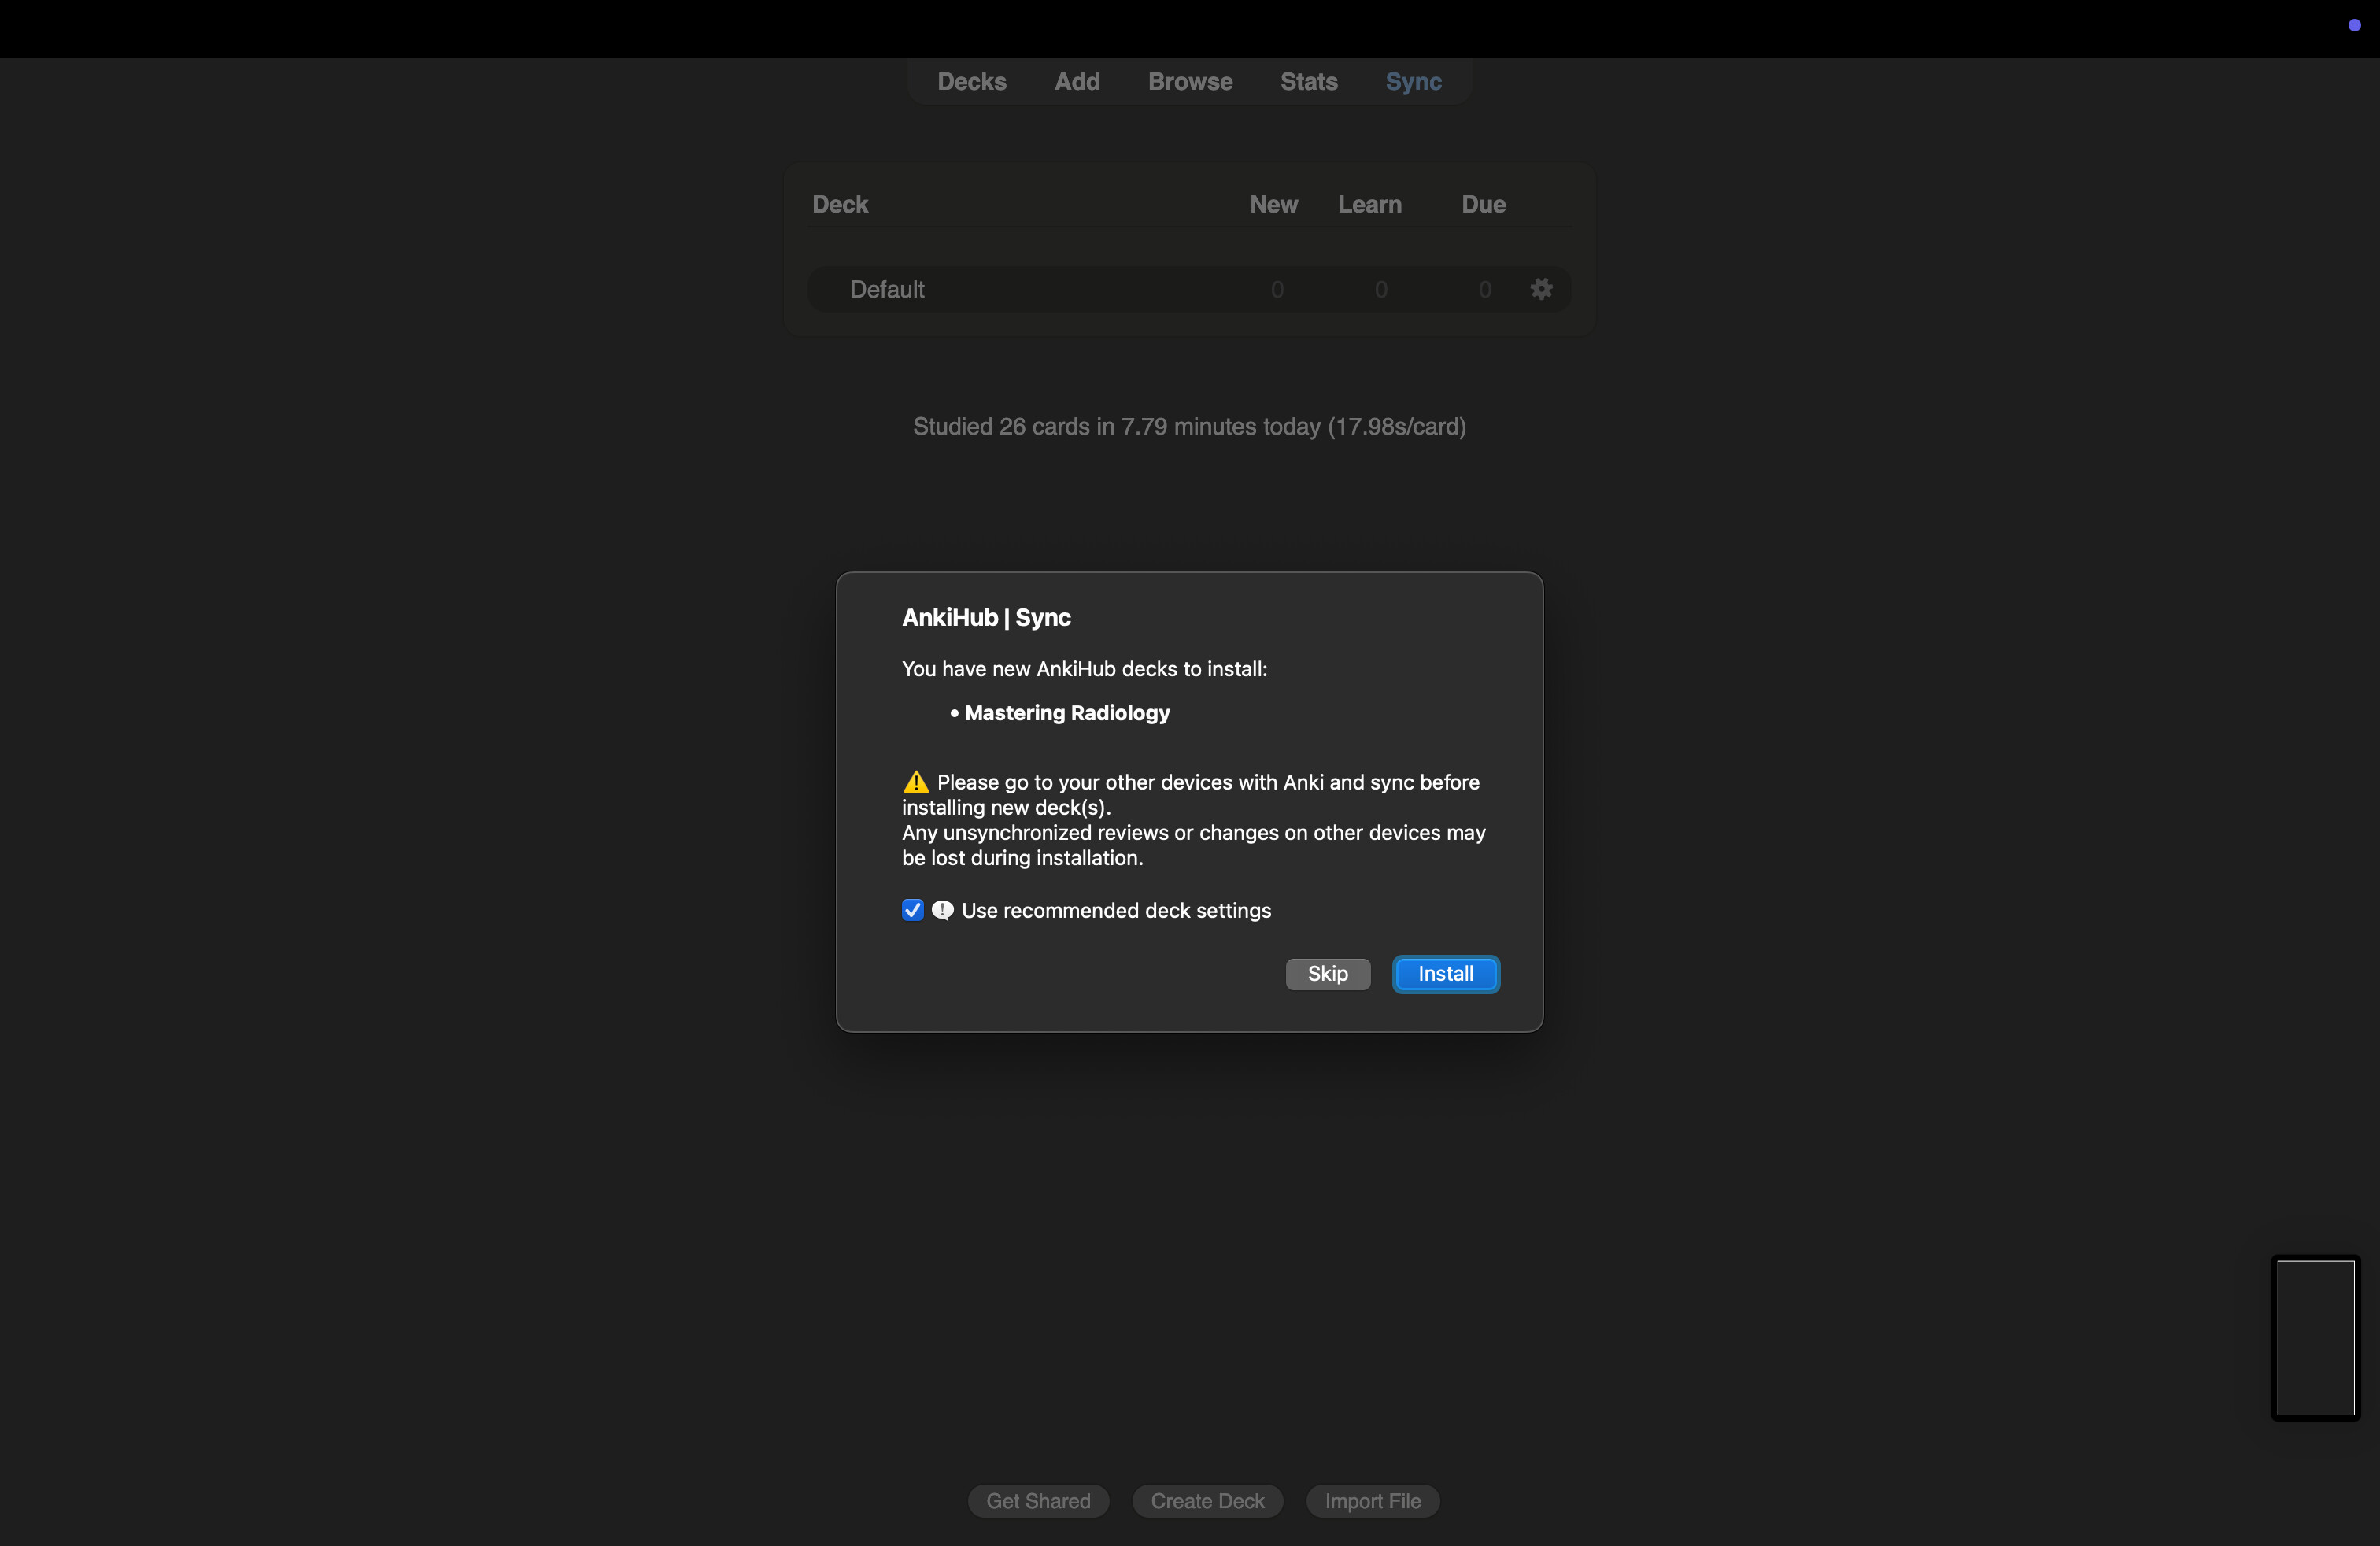2380x1546 pixels.
Task: Click the Due column header
Action: click(x=1482, y=204)
